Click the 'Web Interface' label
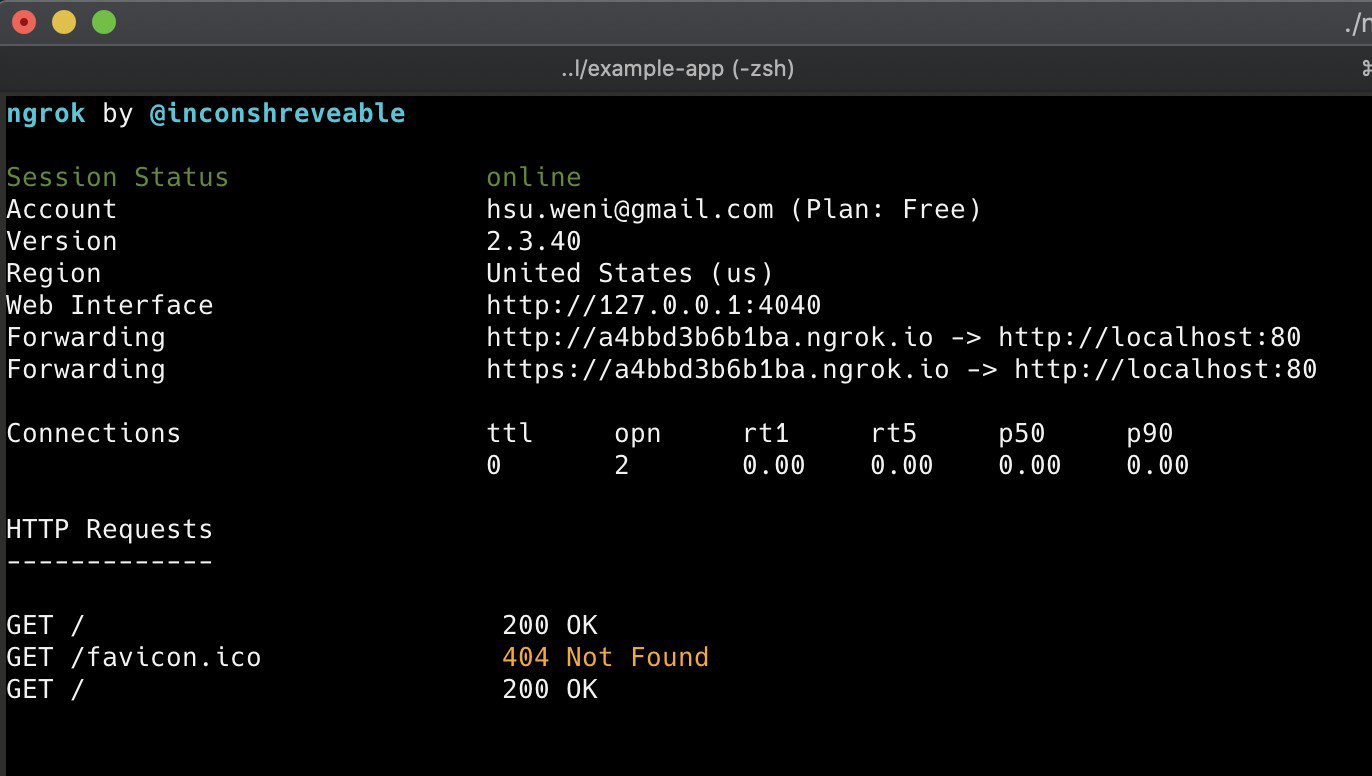Image resolution: width=1372 pixels, height=776 pixels. pyautogui.click(x=110, y=305)
